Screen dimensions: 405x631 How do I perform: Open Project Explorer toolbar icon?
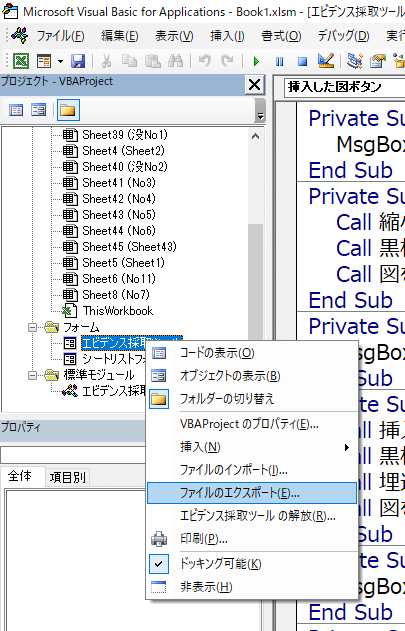pos(354,61)
